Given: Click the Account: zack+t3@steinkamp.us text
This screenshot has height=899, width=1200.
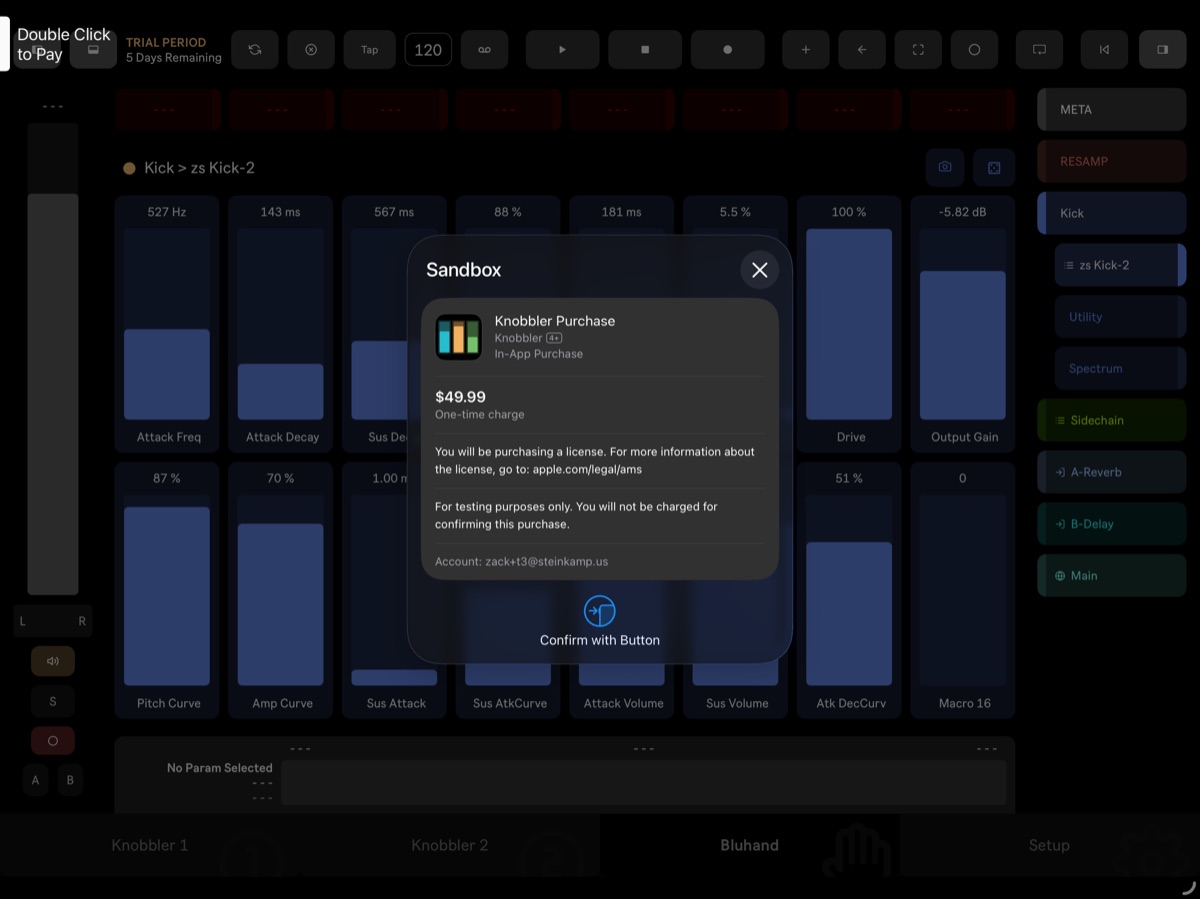Looking at the screenshot, I should [521, 562].
